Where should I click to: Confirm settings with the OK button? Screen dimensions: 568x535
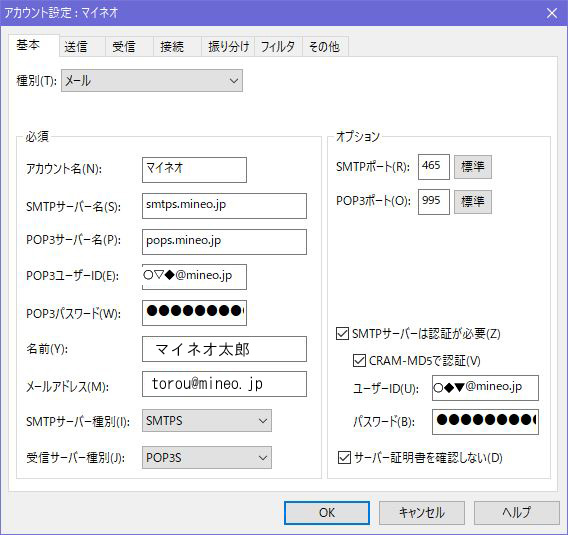(x=327, y=513)
